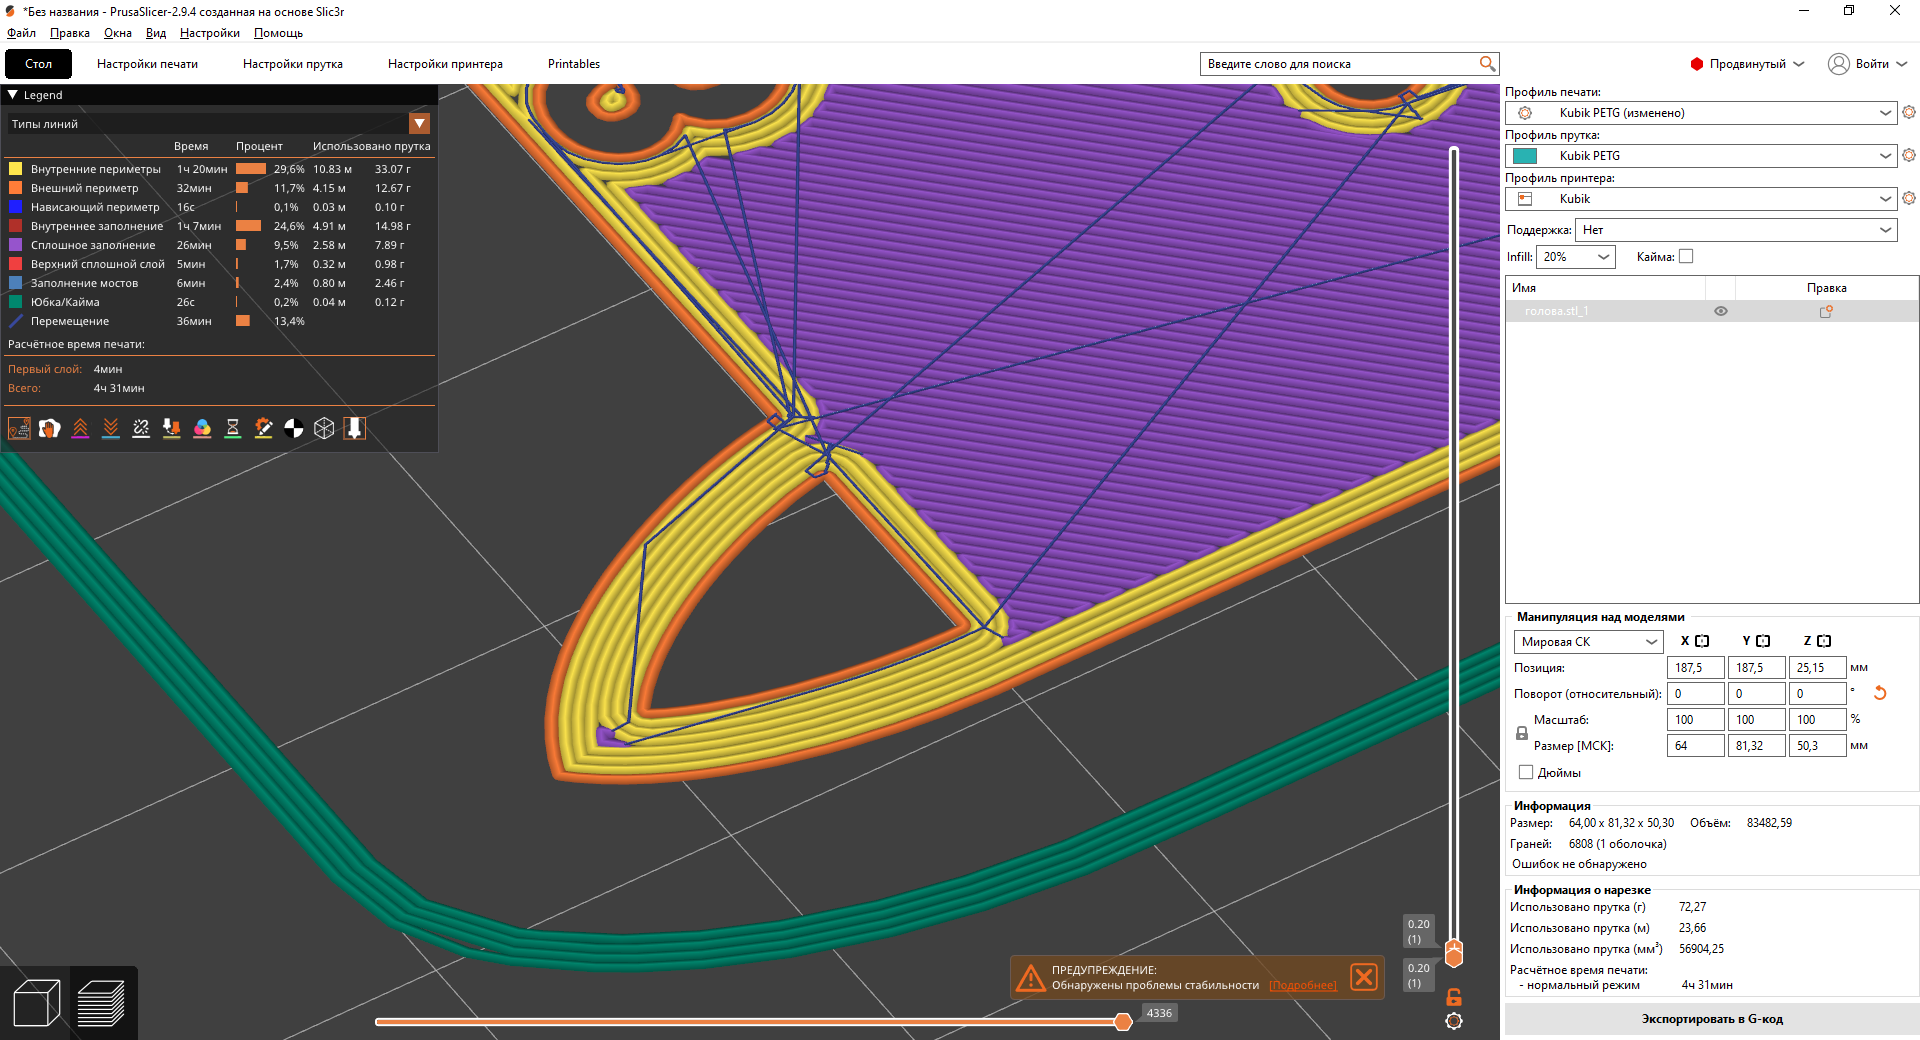Viewport: 1920px width, 1040px height.
Task: Click the search magnifier icon
Action: pyautogui.click(x=1487, y=64)
